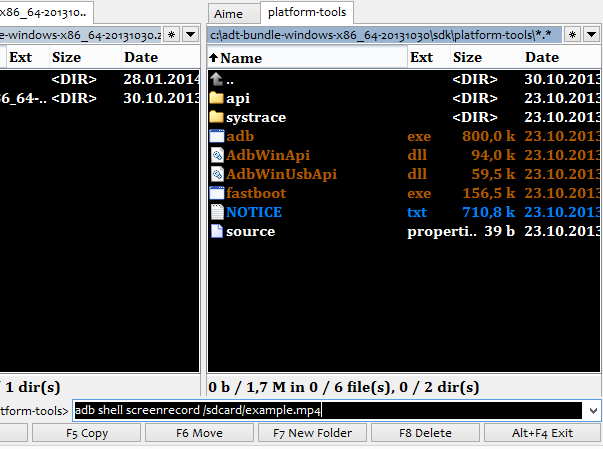Click the F8 Delete button
603x449 pixels.
pyautogui.click(x=425, y=433)
